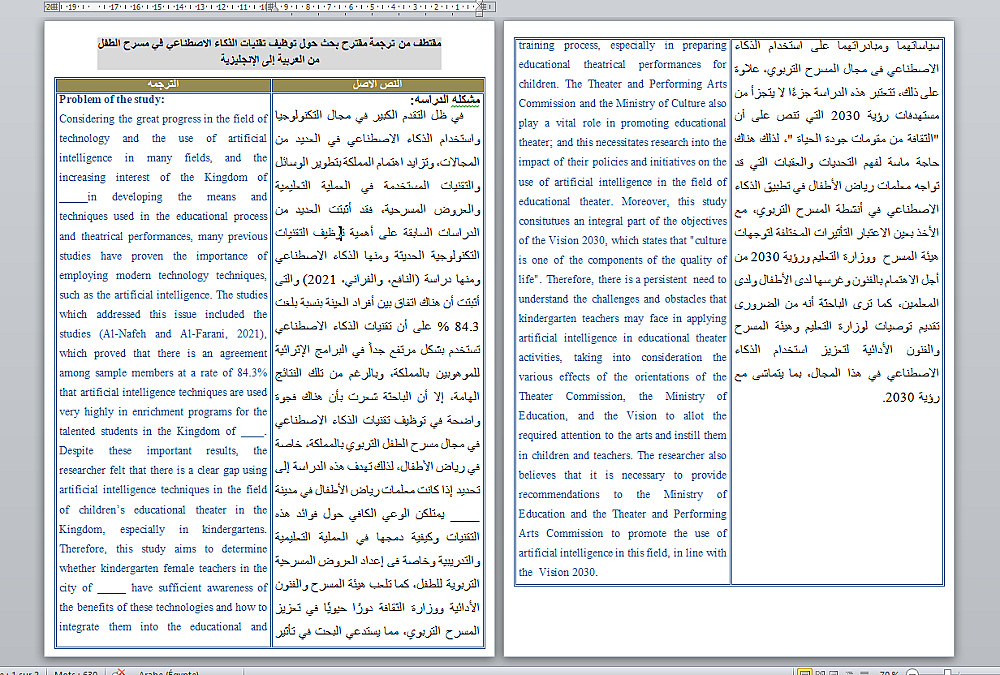
Task: Click the blank after 'city of'
Action: tap(112, 590)
